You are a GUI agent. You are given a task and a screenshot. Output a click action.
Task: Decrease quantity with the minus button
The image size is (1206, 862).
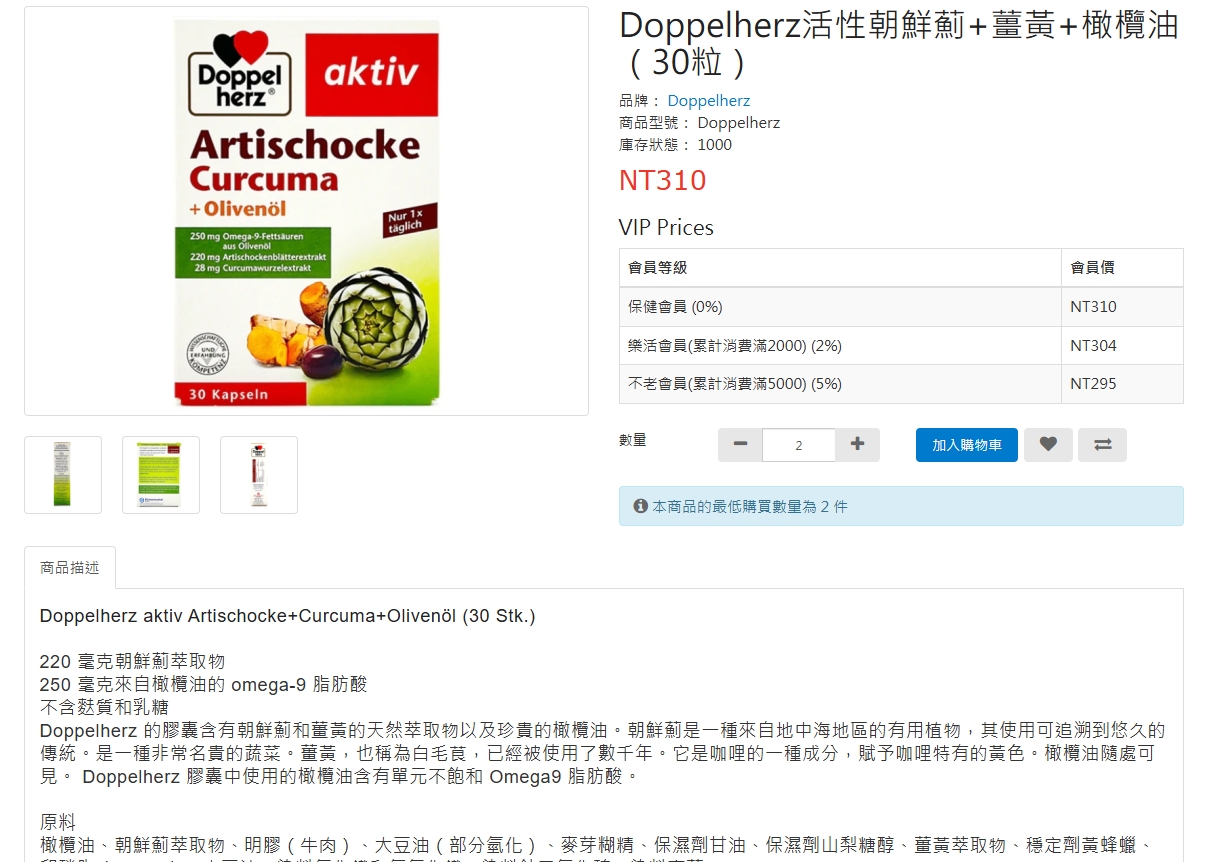pos(740,445)
